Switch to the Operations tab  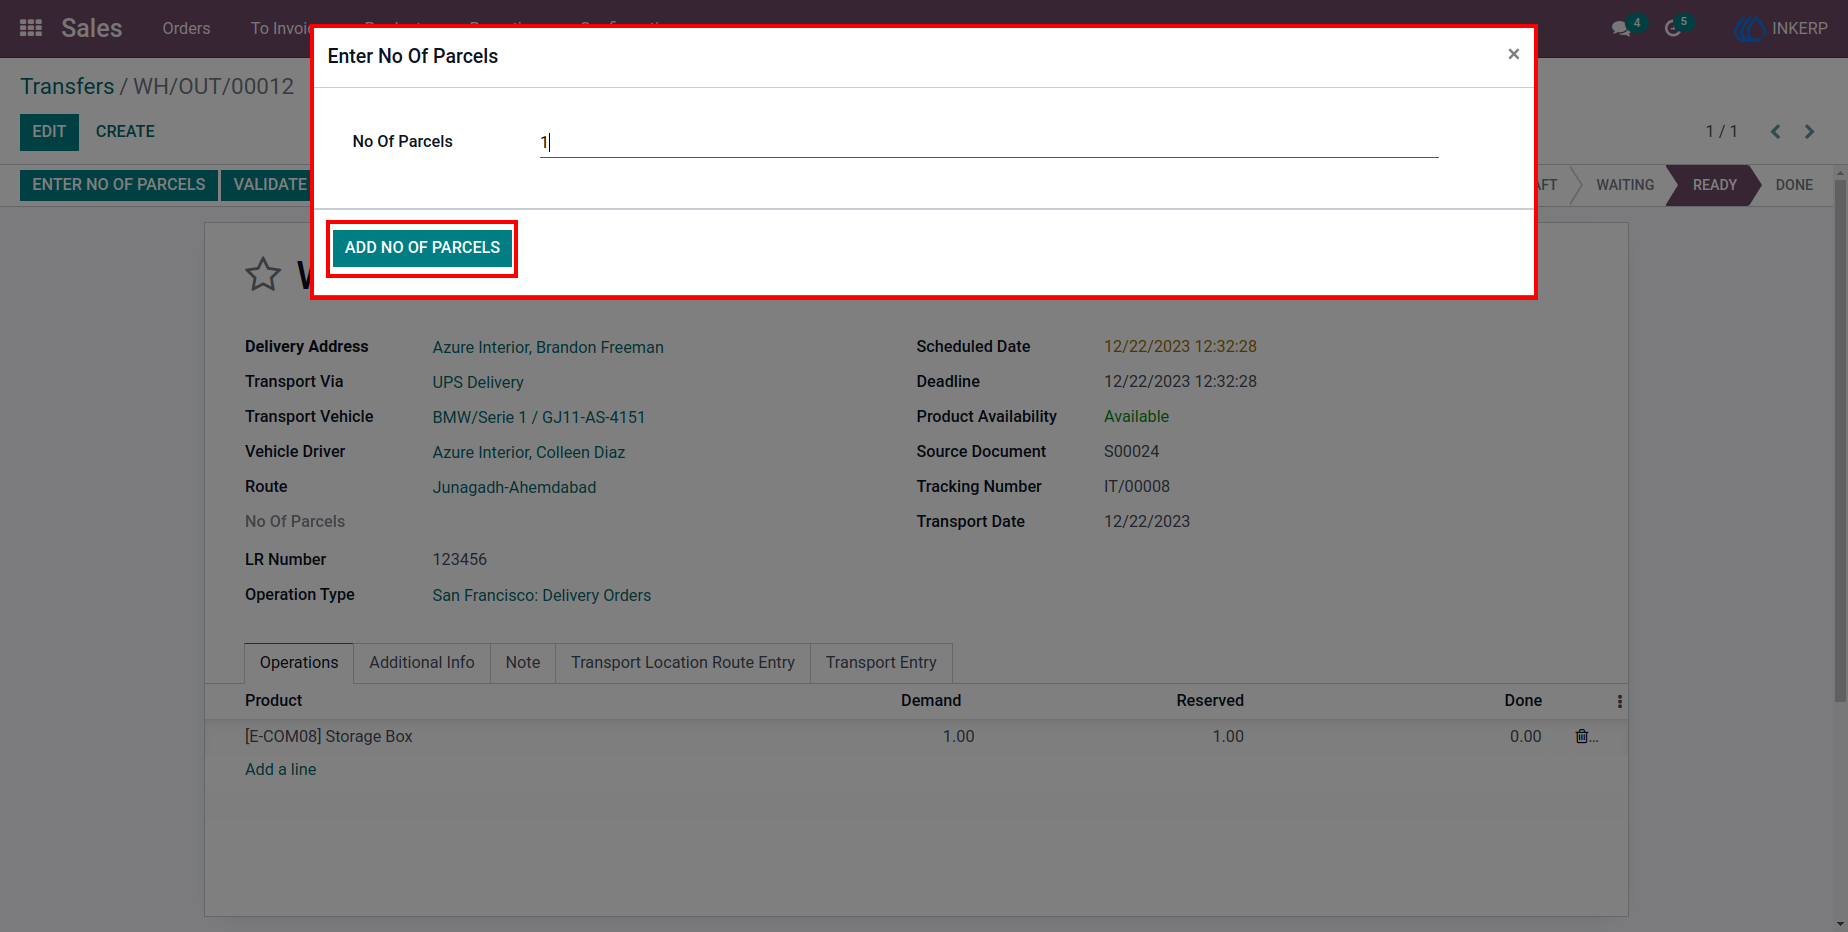[x=299, y=663]
